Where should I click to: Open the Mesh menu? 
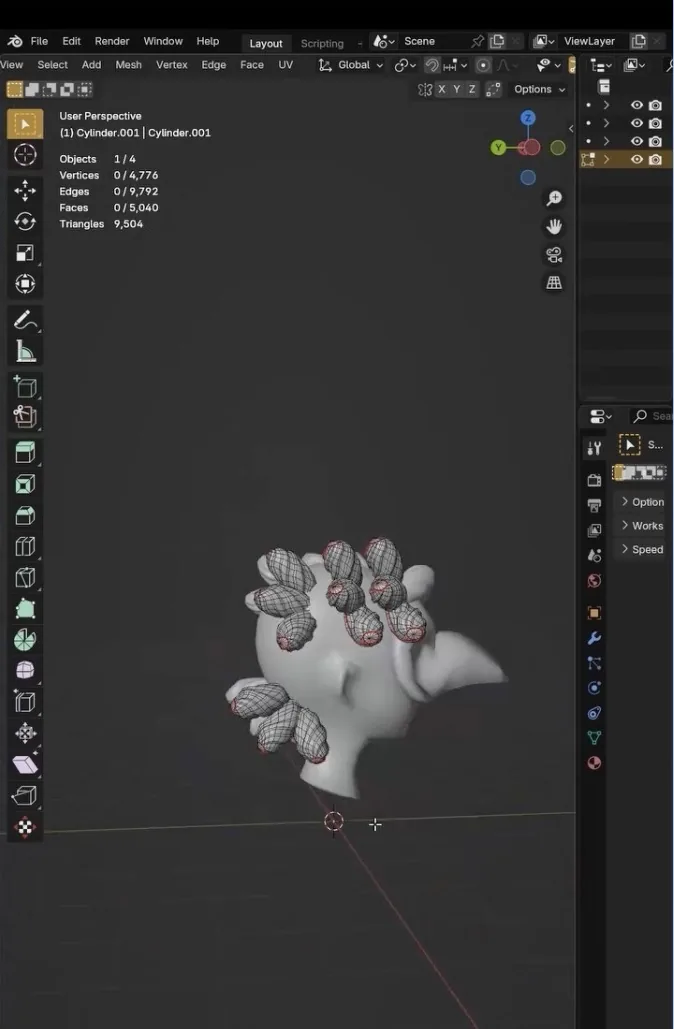[129, 64]
